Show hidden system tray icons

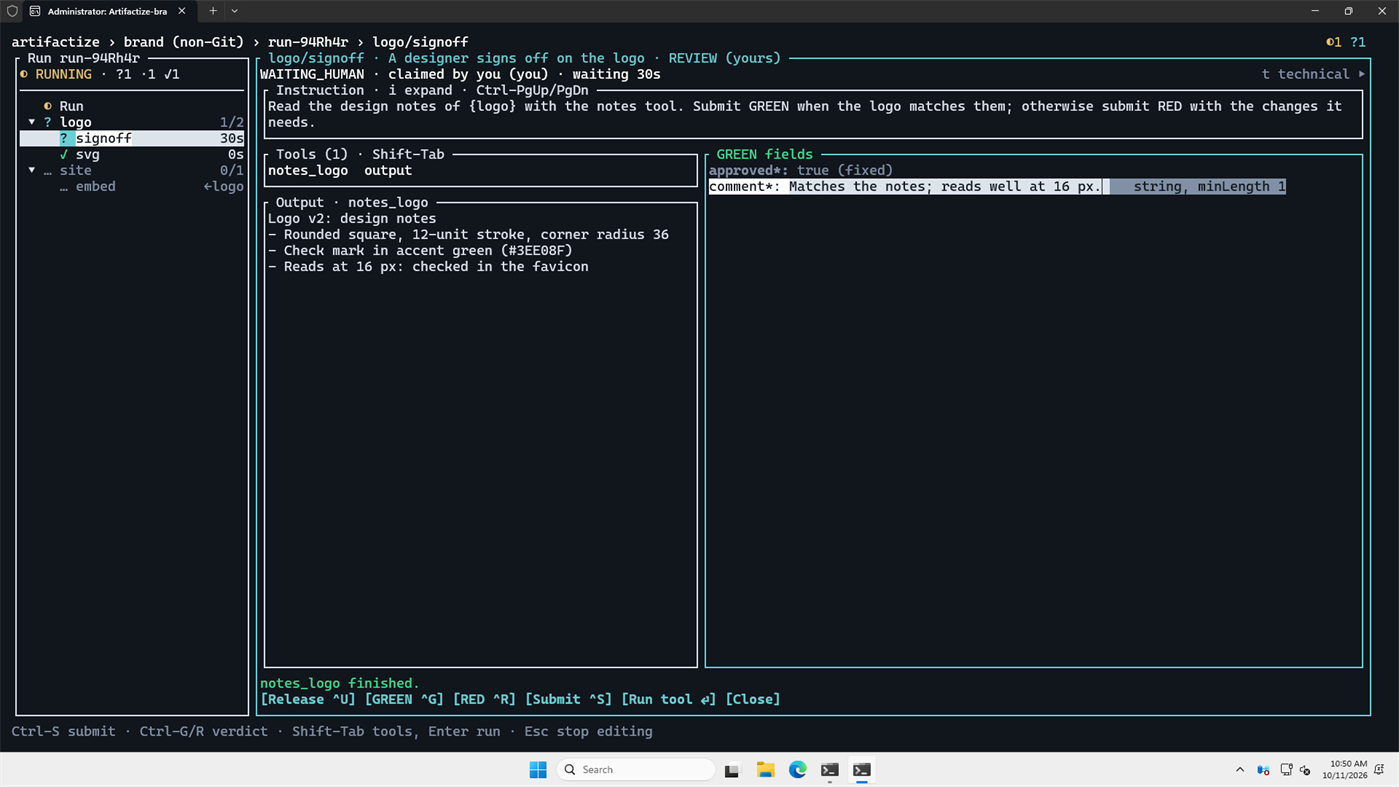[1240, 770]
